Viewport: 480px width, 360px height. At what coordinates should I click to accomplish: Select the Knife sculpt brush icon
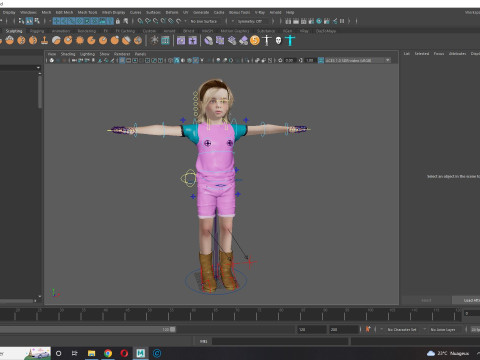pos(138,41)
